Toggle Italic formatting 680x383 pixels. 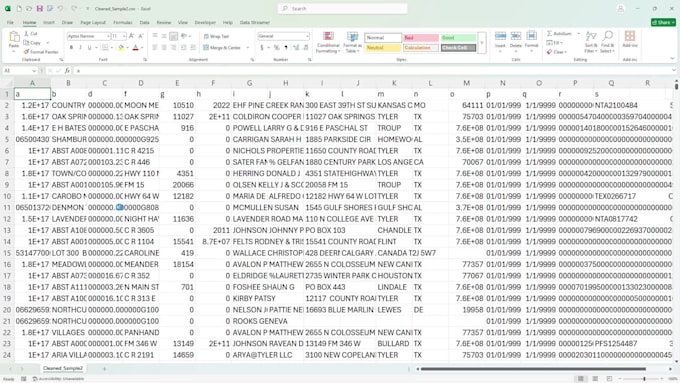point(80,48)
